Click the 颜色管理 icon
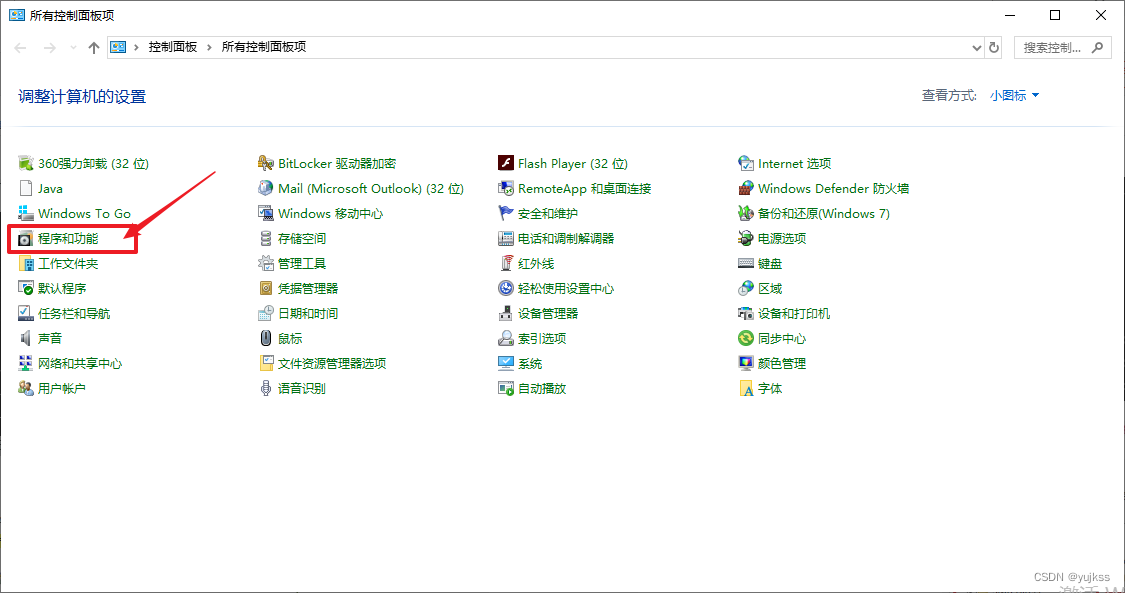This screenshot has width=1125, height=593. coord(746,364)
